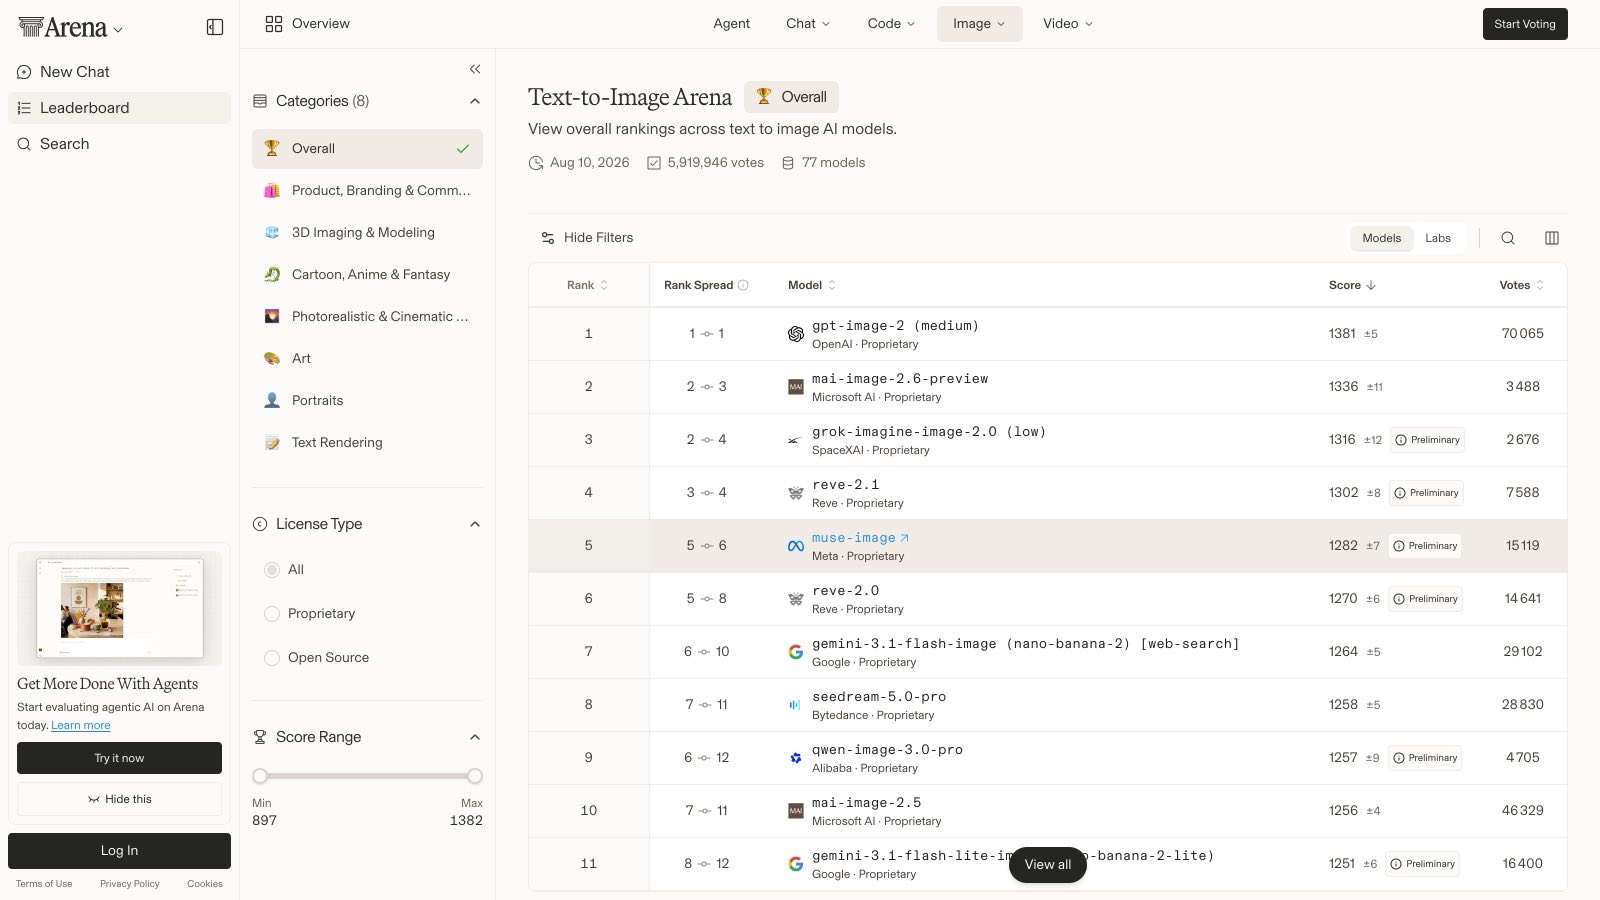Click the Hide this button

click(x=119, y=799)
